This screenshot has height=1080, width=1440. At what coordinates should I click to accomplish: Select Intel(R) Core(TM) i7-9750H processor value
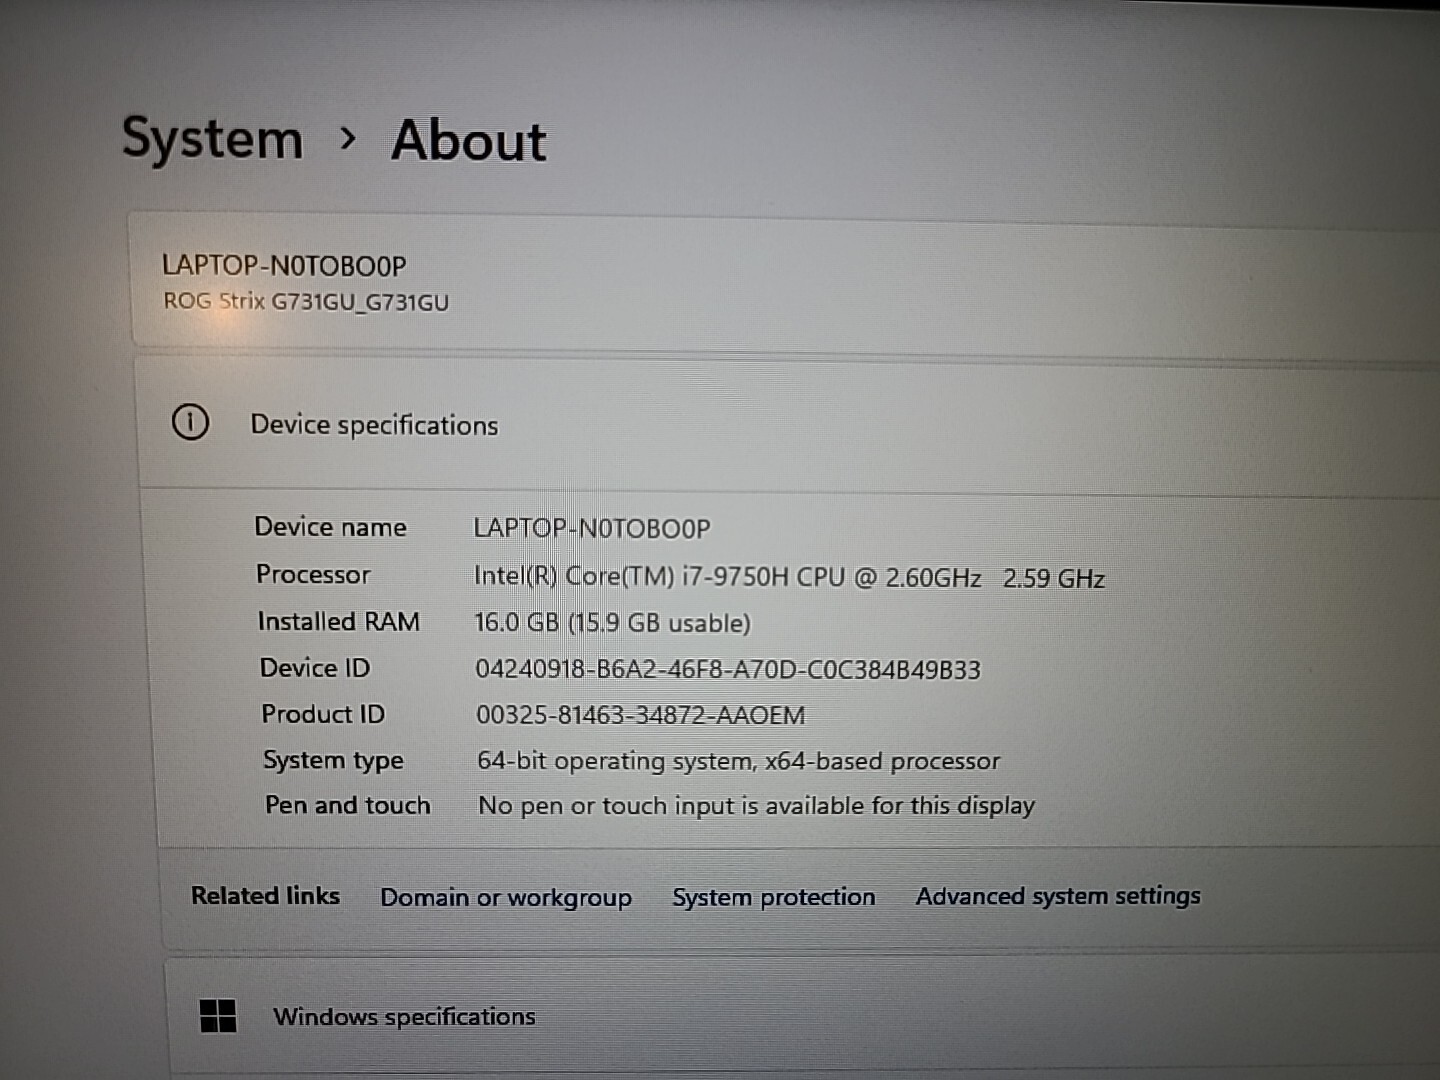[789, 577]
